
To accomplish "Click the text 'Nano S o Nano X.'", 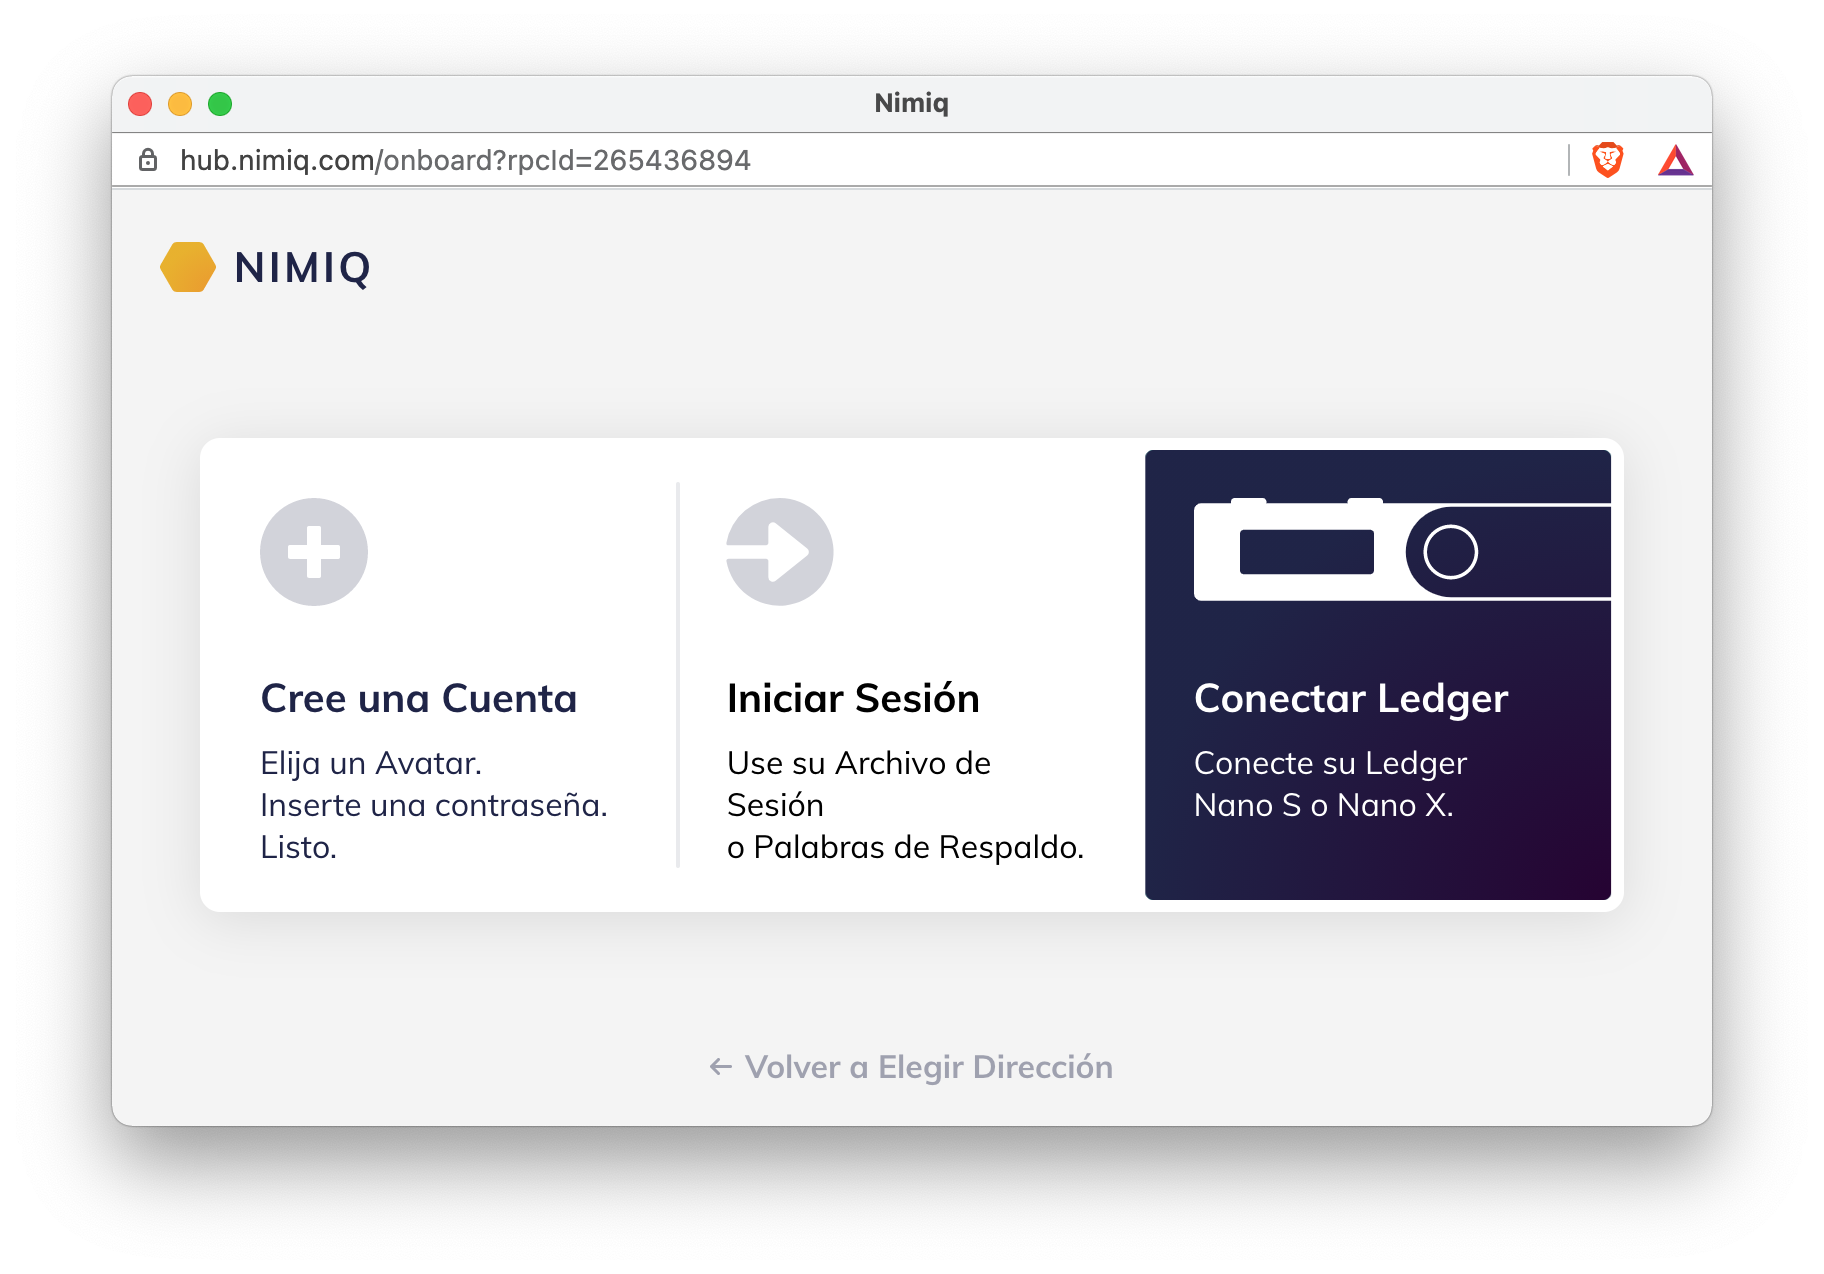I will point(1324,805).
